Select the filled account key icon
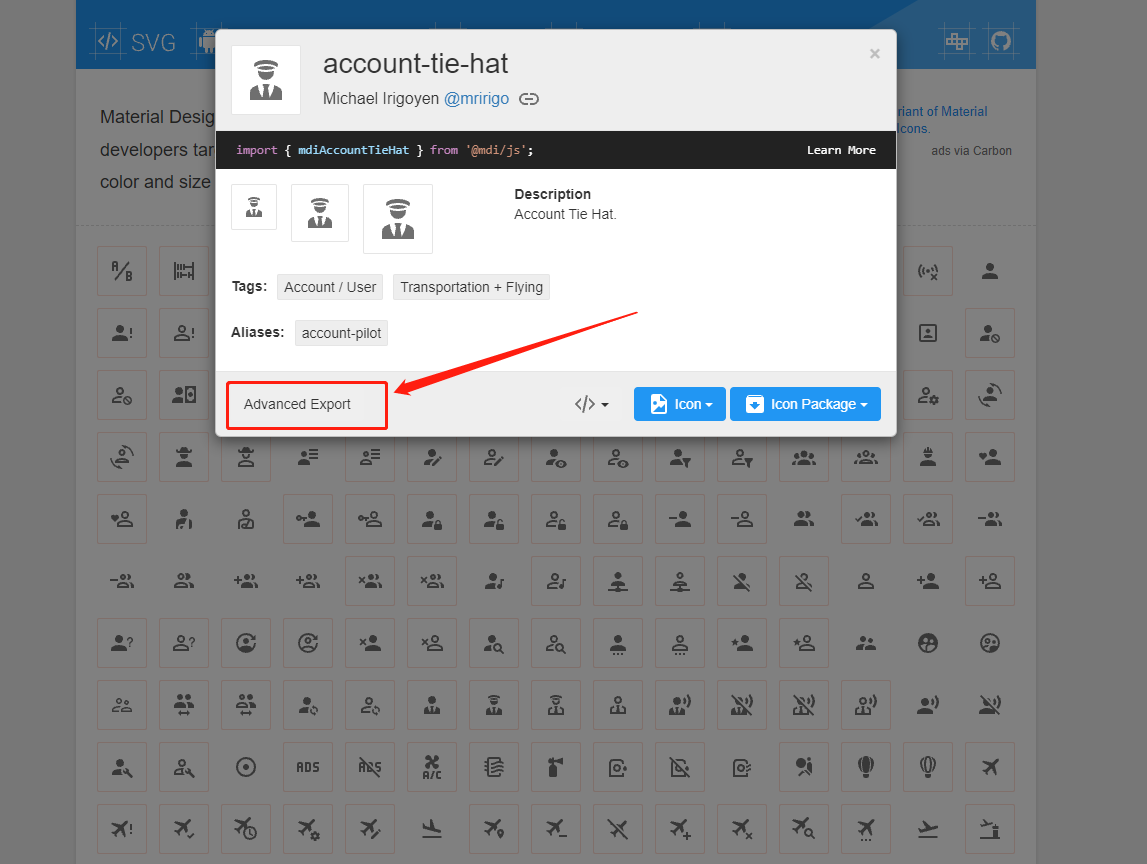The width and height of the screenshot is (1147, 864). point(308,519)
